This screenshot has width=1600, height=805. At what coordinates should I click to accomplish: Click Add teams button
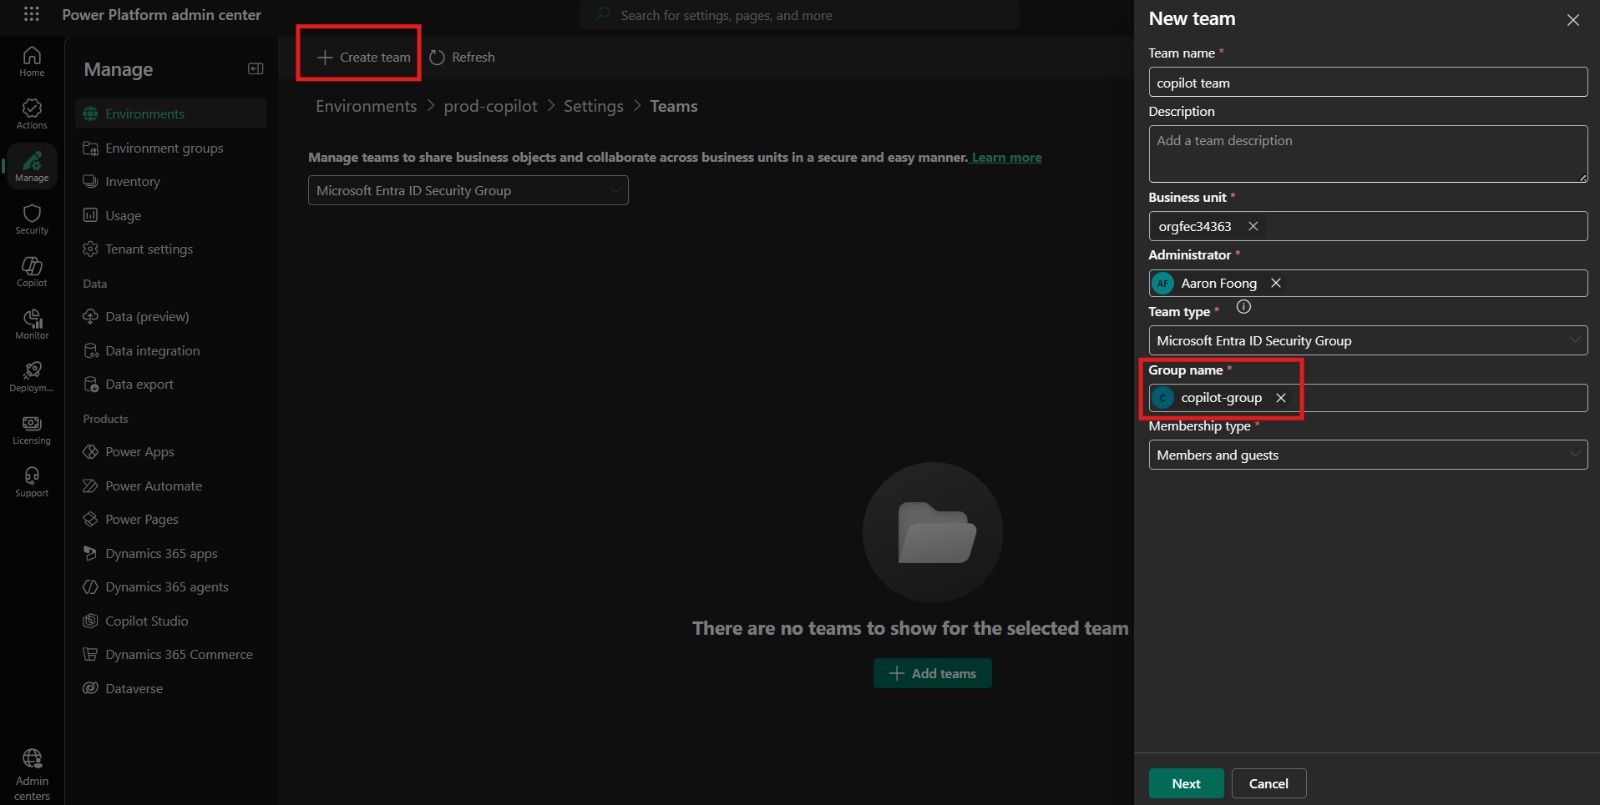[x=932, y=673]
